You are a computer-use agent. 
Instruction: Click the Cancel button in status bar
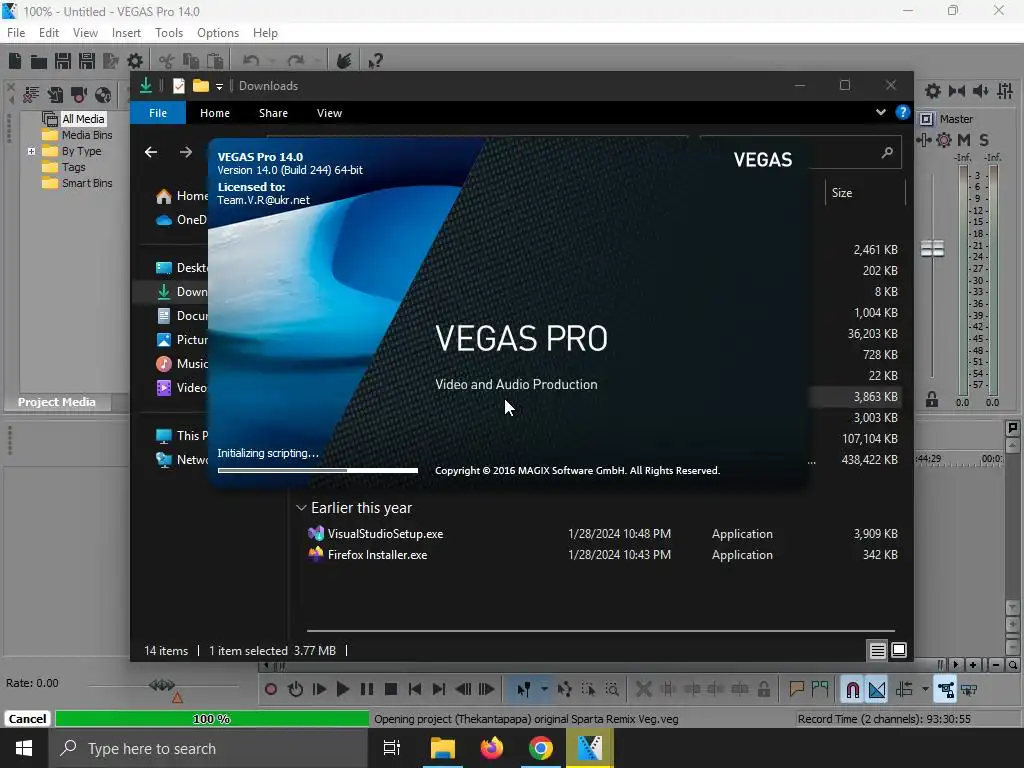(x=27, y=718)
